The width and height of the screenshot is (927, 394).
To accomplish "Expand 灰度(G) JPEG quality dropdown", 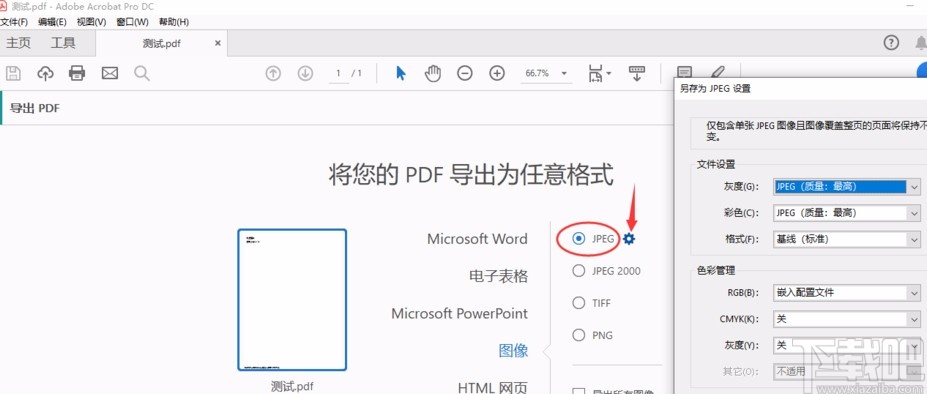I will 915,187.
